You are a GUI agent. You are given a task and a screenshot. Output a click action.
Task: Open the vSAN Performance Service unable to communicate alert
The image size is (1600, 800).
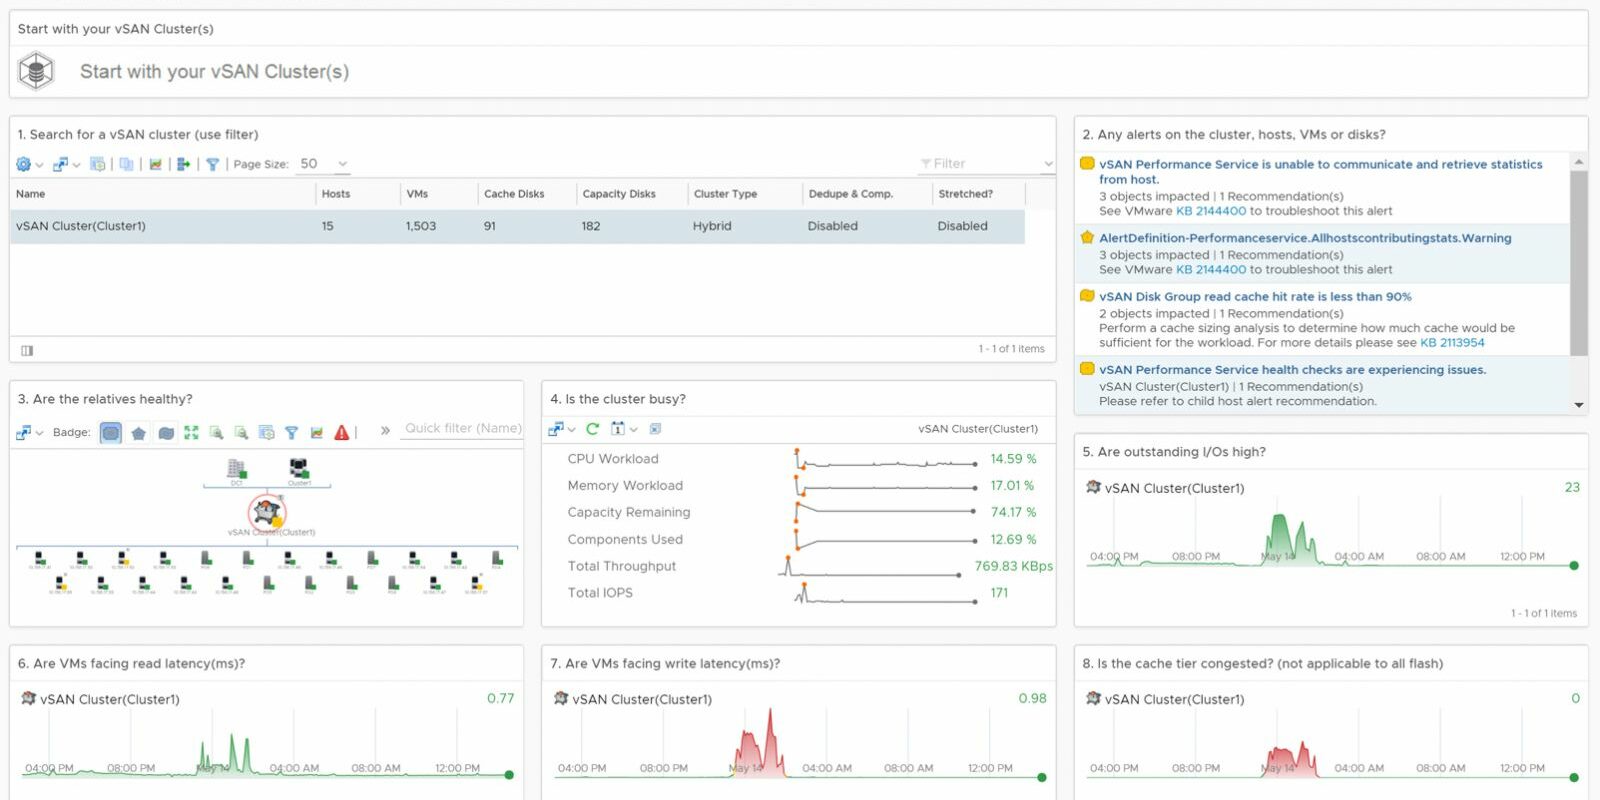1320,172
